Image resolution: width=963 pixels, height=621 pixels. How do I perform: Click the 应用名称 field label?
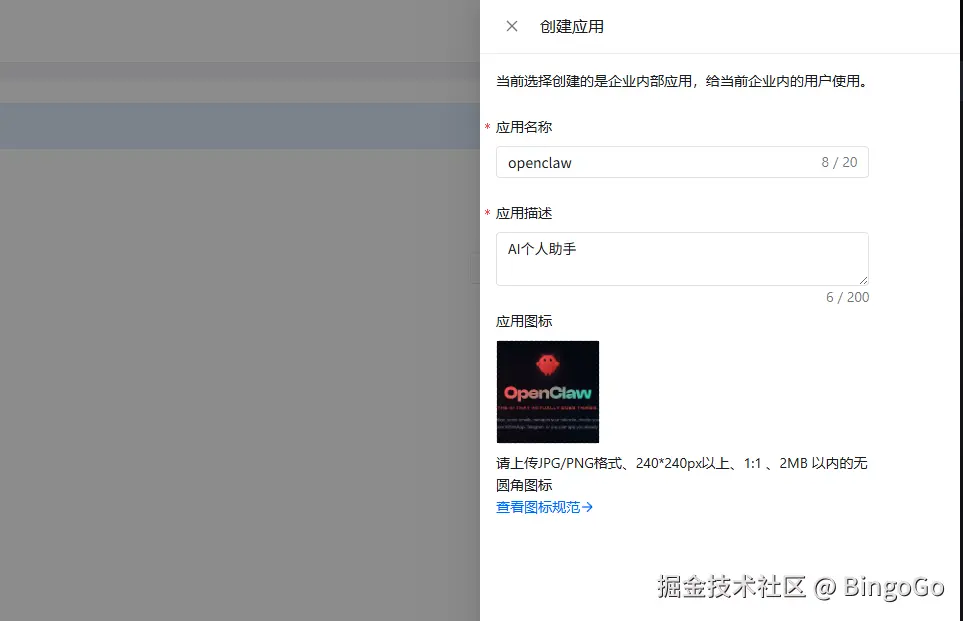[x=521, y=127]
